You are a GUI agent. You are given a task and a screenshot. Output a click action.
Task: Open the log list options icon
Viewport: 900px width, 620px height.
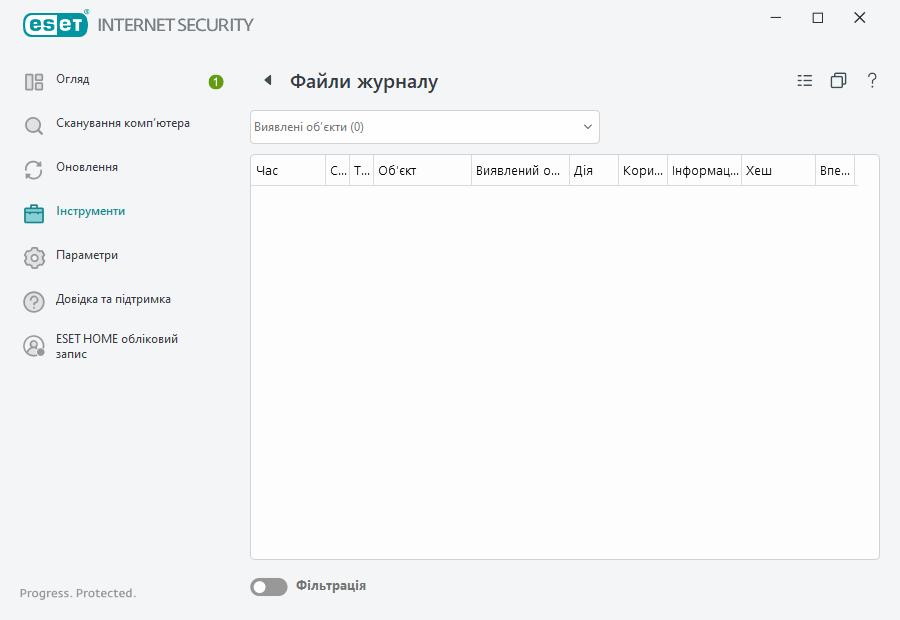pyautogui.click(x=804, y=80)
